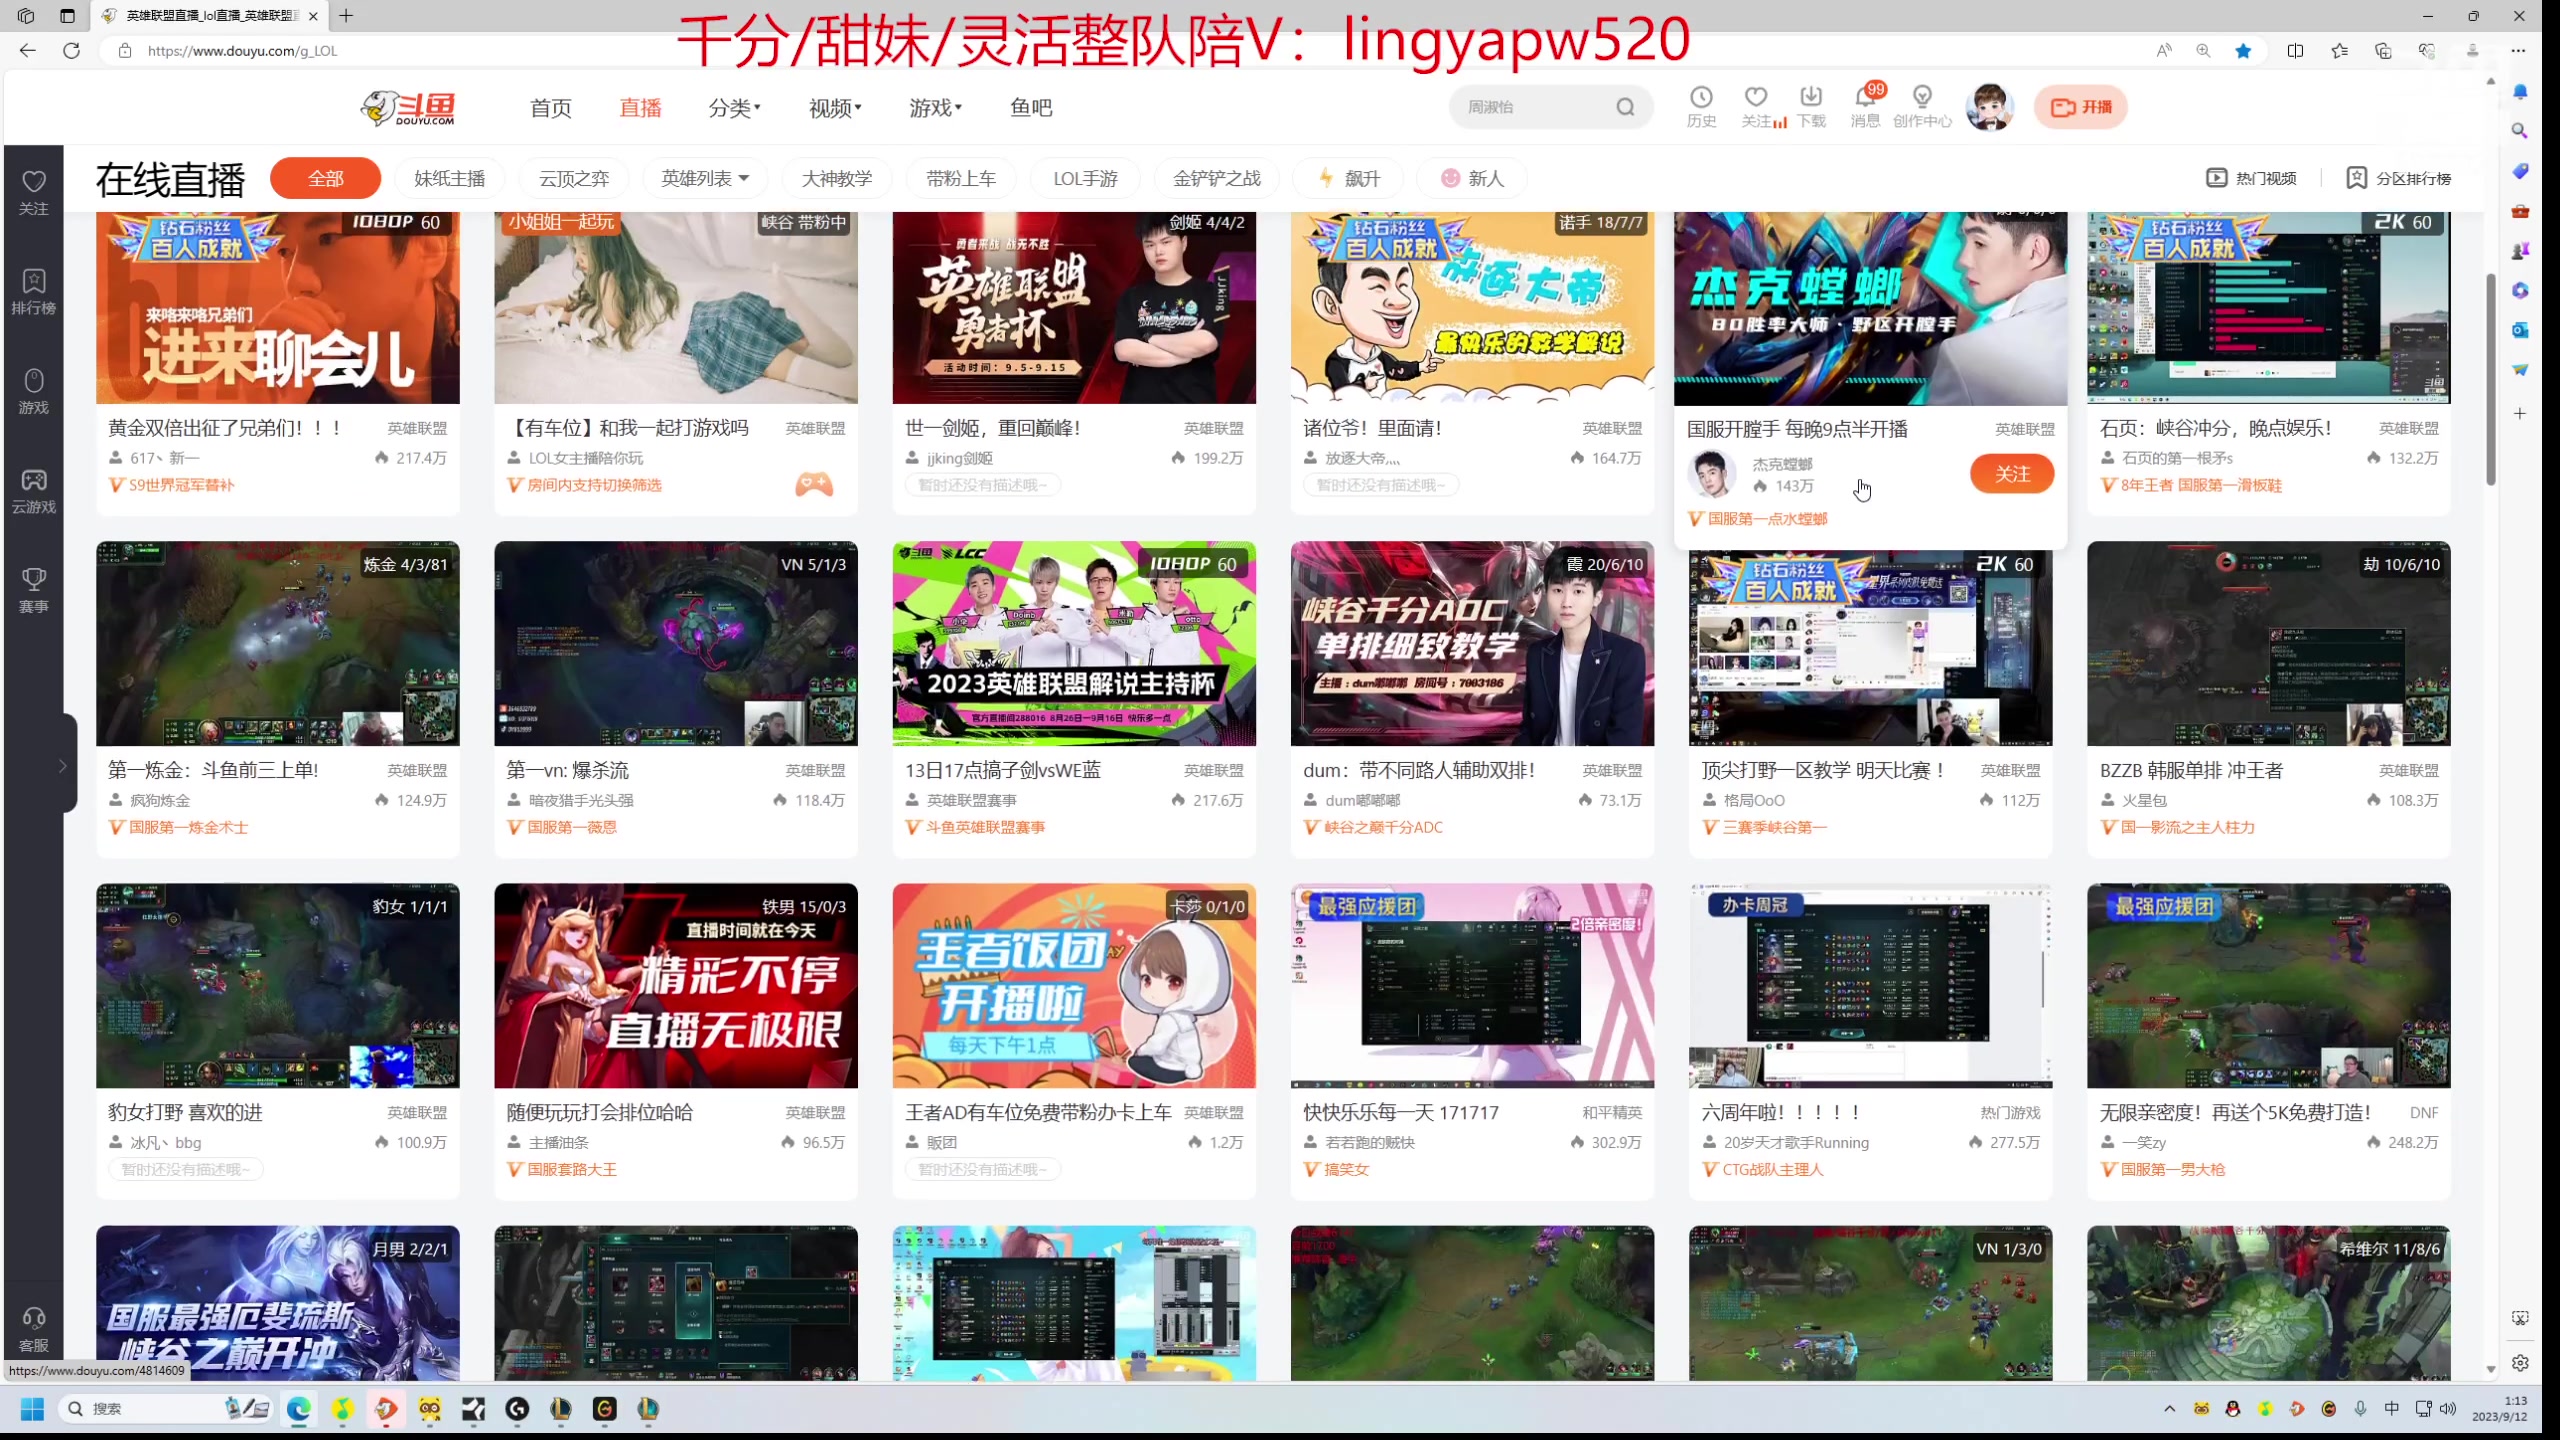Open the 关注 heart icon in left sidebar

(34, 191)
